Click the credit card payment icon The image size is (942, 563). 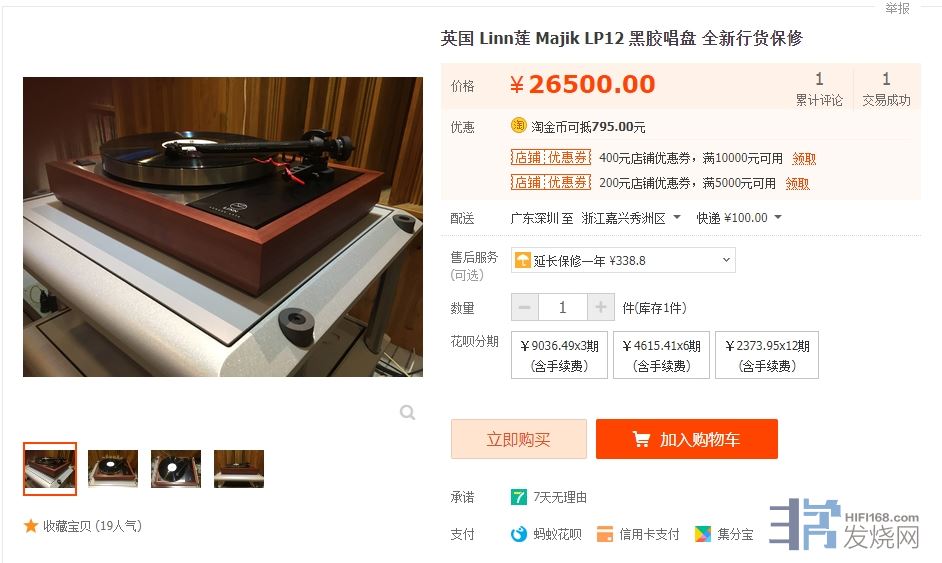click(604, 534)
